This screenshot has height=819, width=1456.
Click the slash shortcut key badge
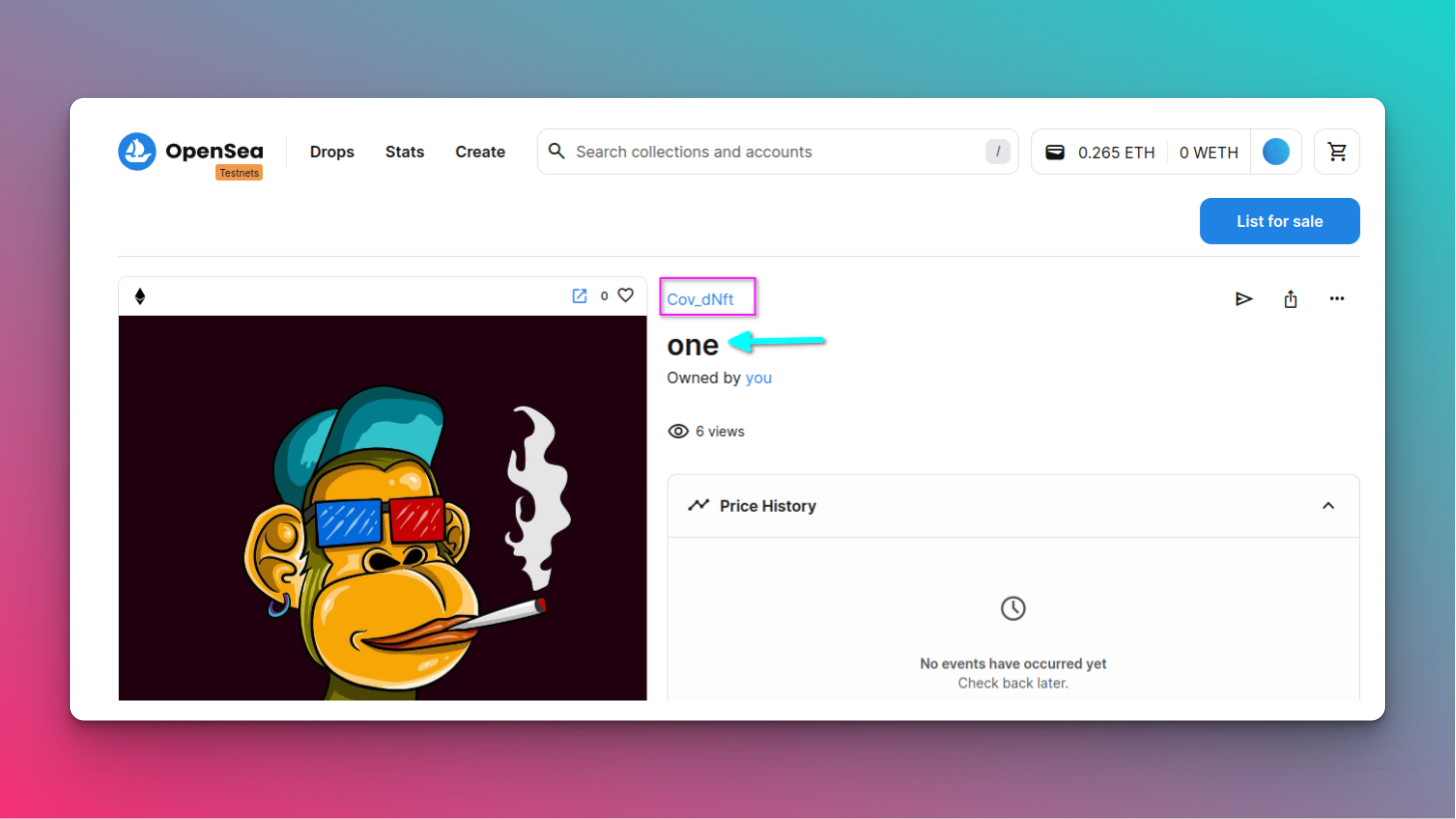tap(997, 152)
